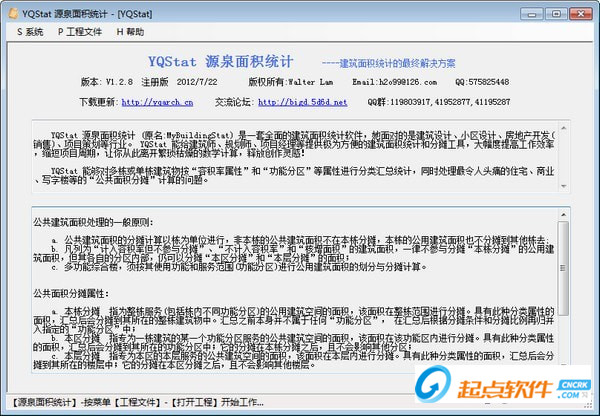
Task: Open the forum link http://bigd.5d6d.net
Action: click(303, 102)
